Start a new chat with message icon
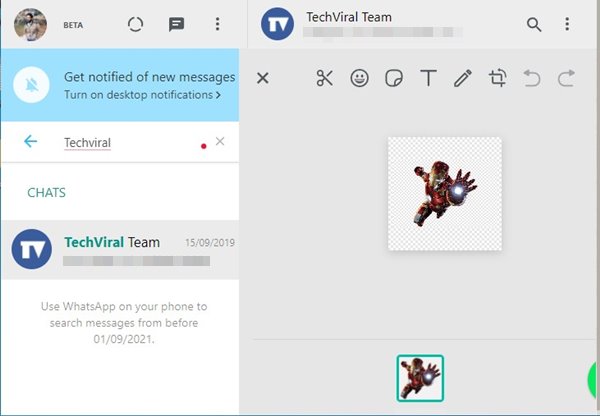This screenshot has width=600, height=416. coord(176,24)
